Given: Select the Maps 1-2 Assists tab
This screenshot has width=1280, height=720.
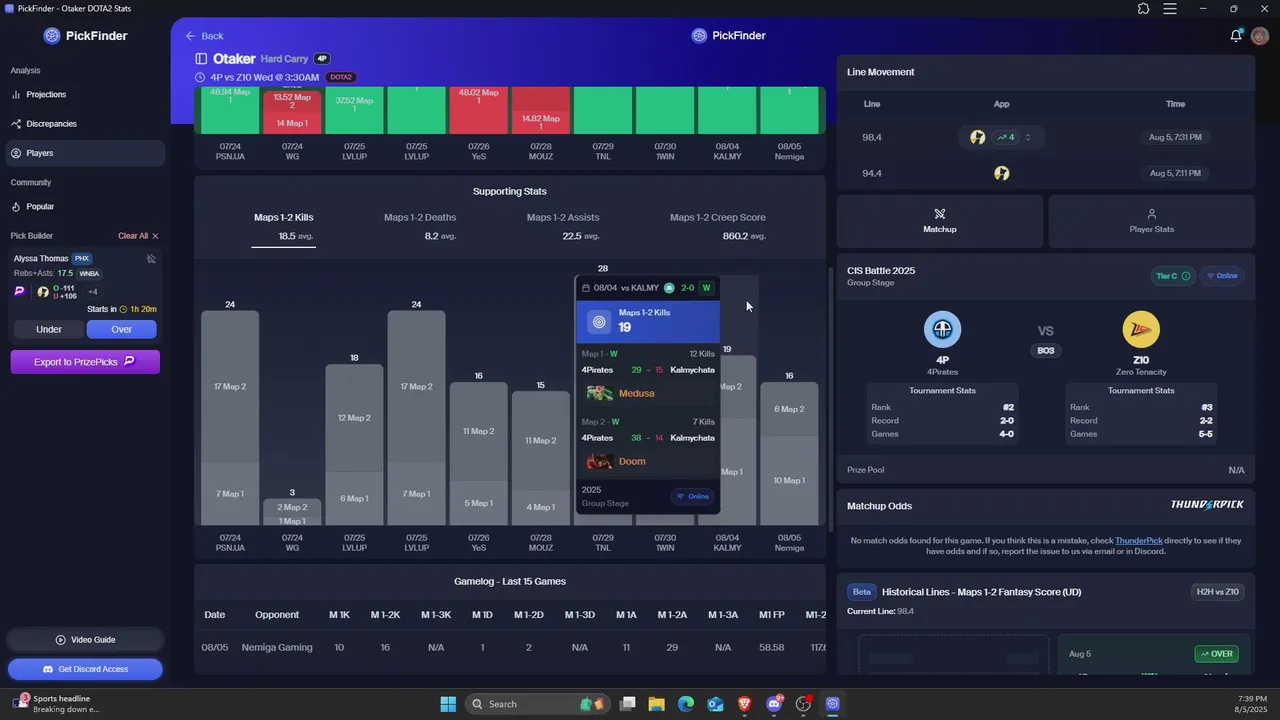Looking at the screenshot, I should [563, 226].
